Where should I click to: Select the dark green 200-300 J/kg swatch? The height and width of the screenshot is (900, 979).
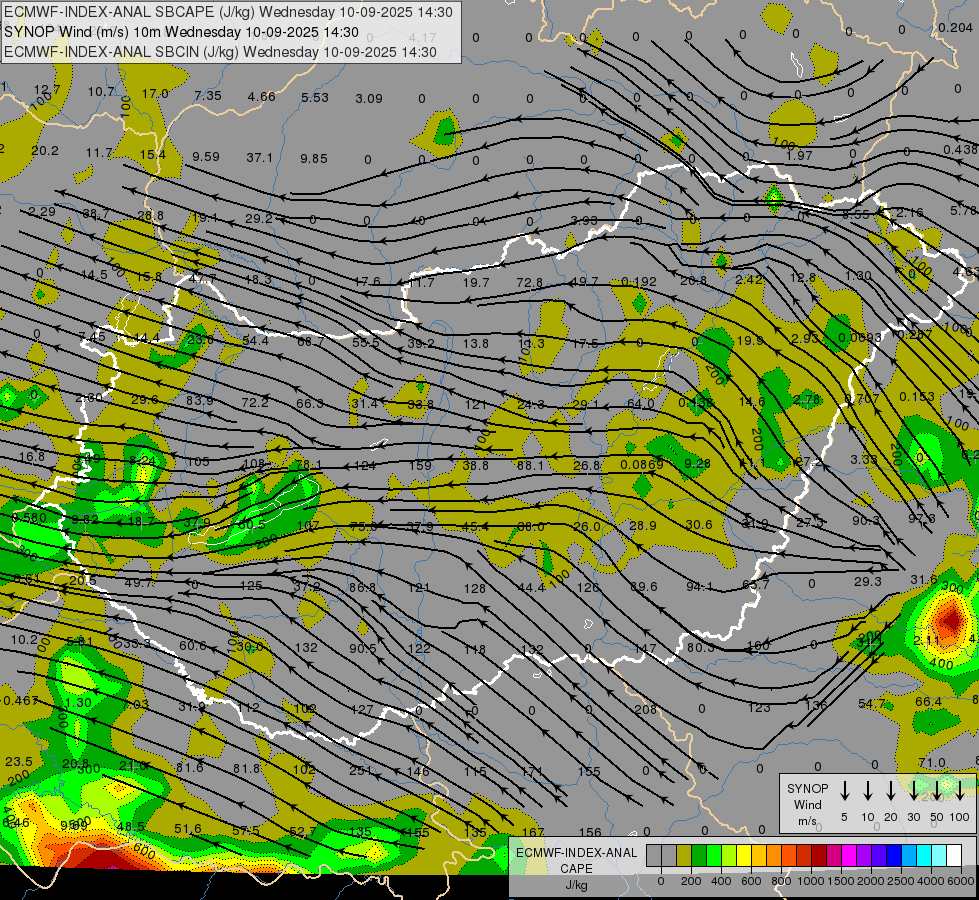[x=699, y=855]
